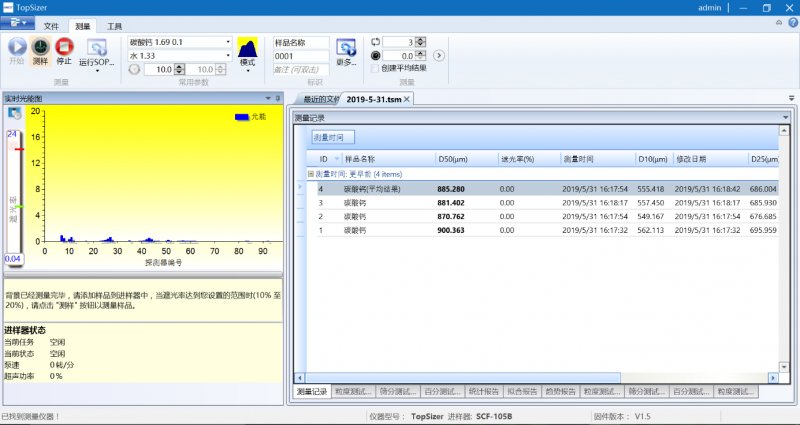Increase the repeat count stepper showing 3

click(420, 39)
